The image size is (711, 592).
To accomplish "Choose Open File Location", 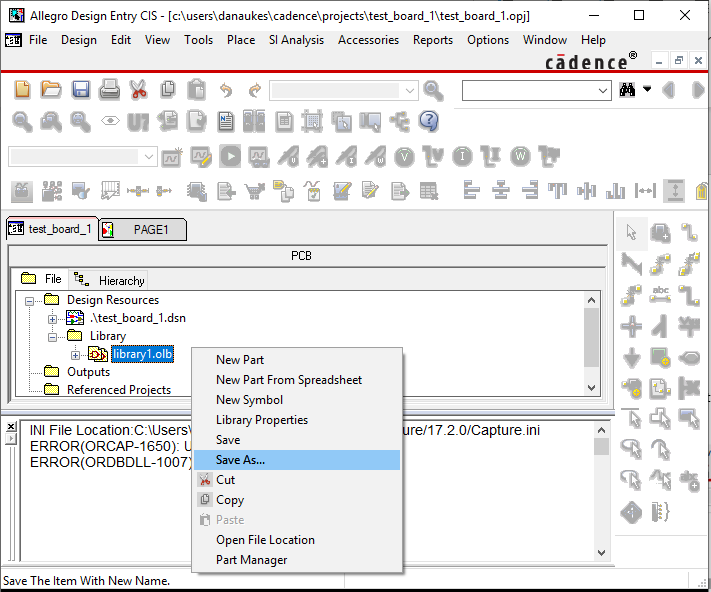I will (297, 539).
